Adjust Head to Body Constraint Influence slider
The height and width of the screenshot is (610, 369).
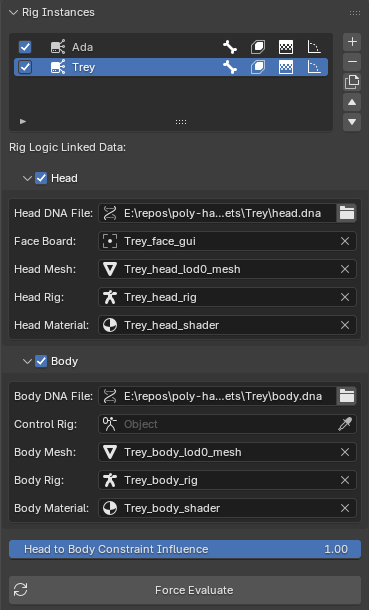point(185,549)
